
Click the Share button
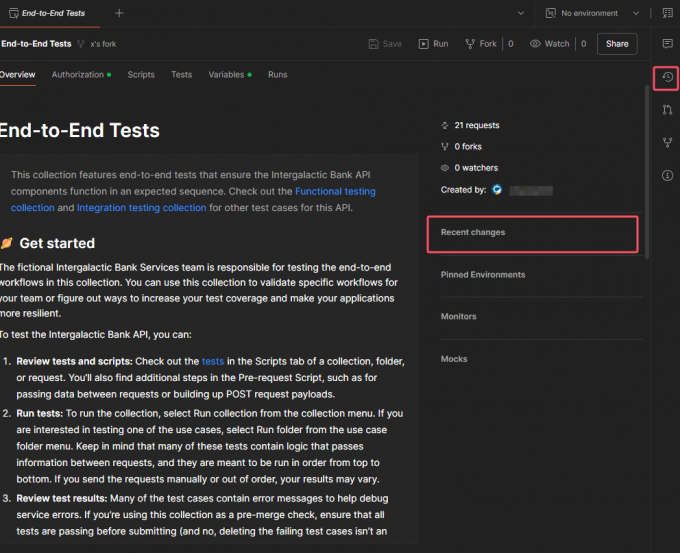617,44
